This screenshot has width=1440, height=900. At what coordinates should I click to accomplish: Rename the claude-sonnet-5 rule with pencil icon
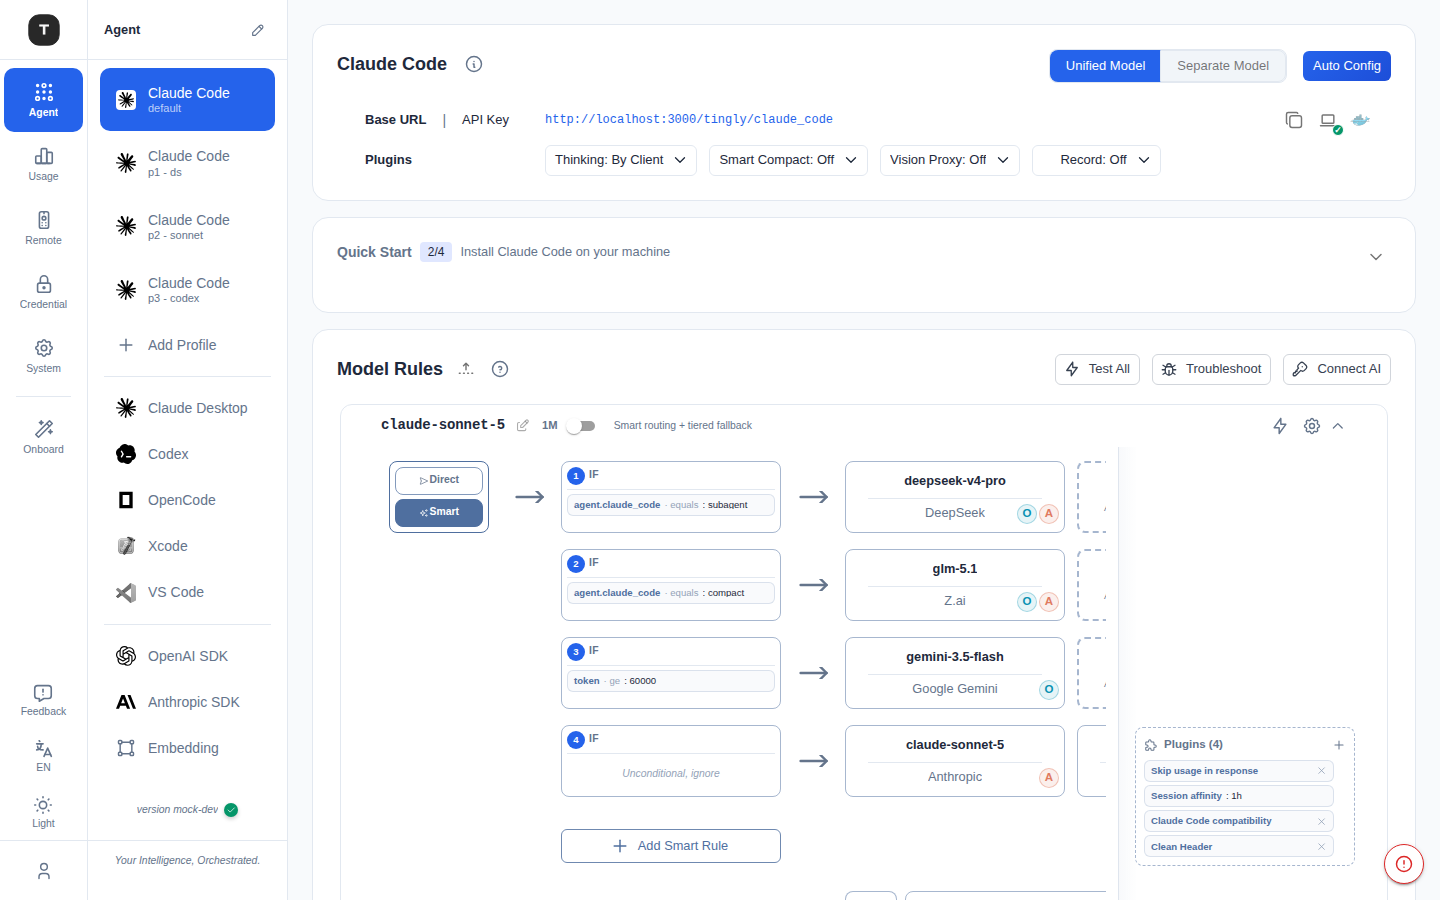[523, 425]
